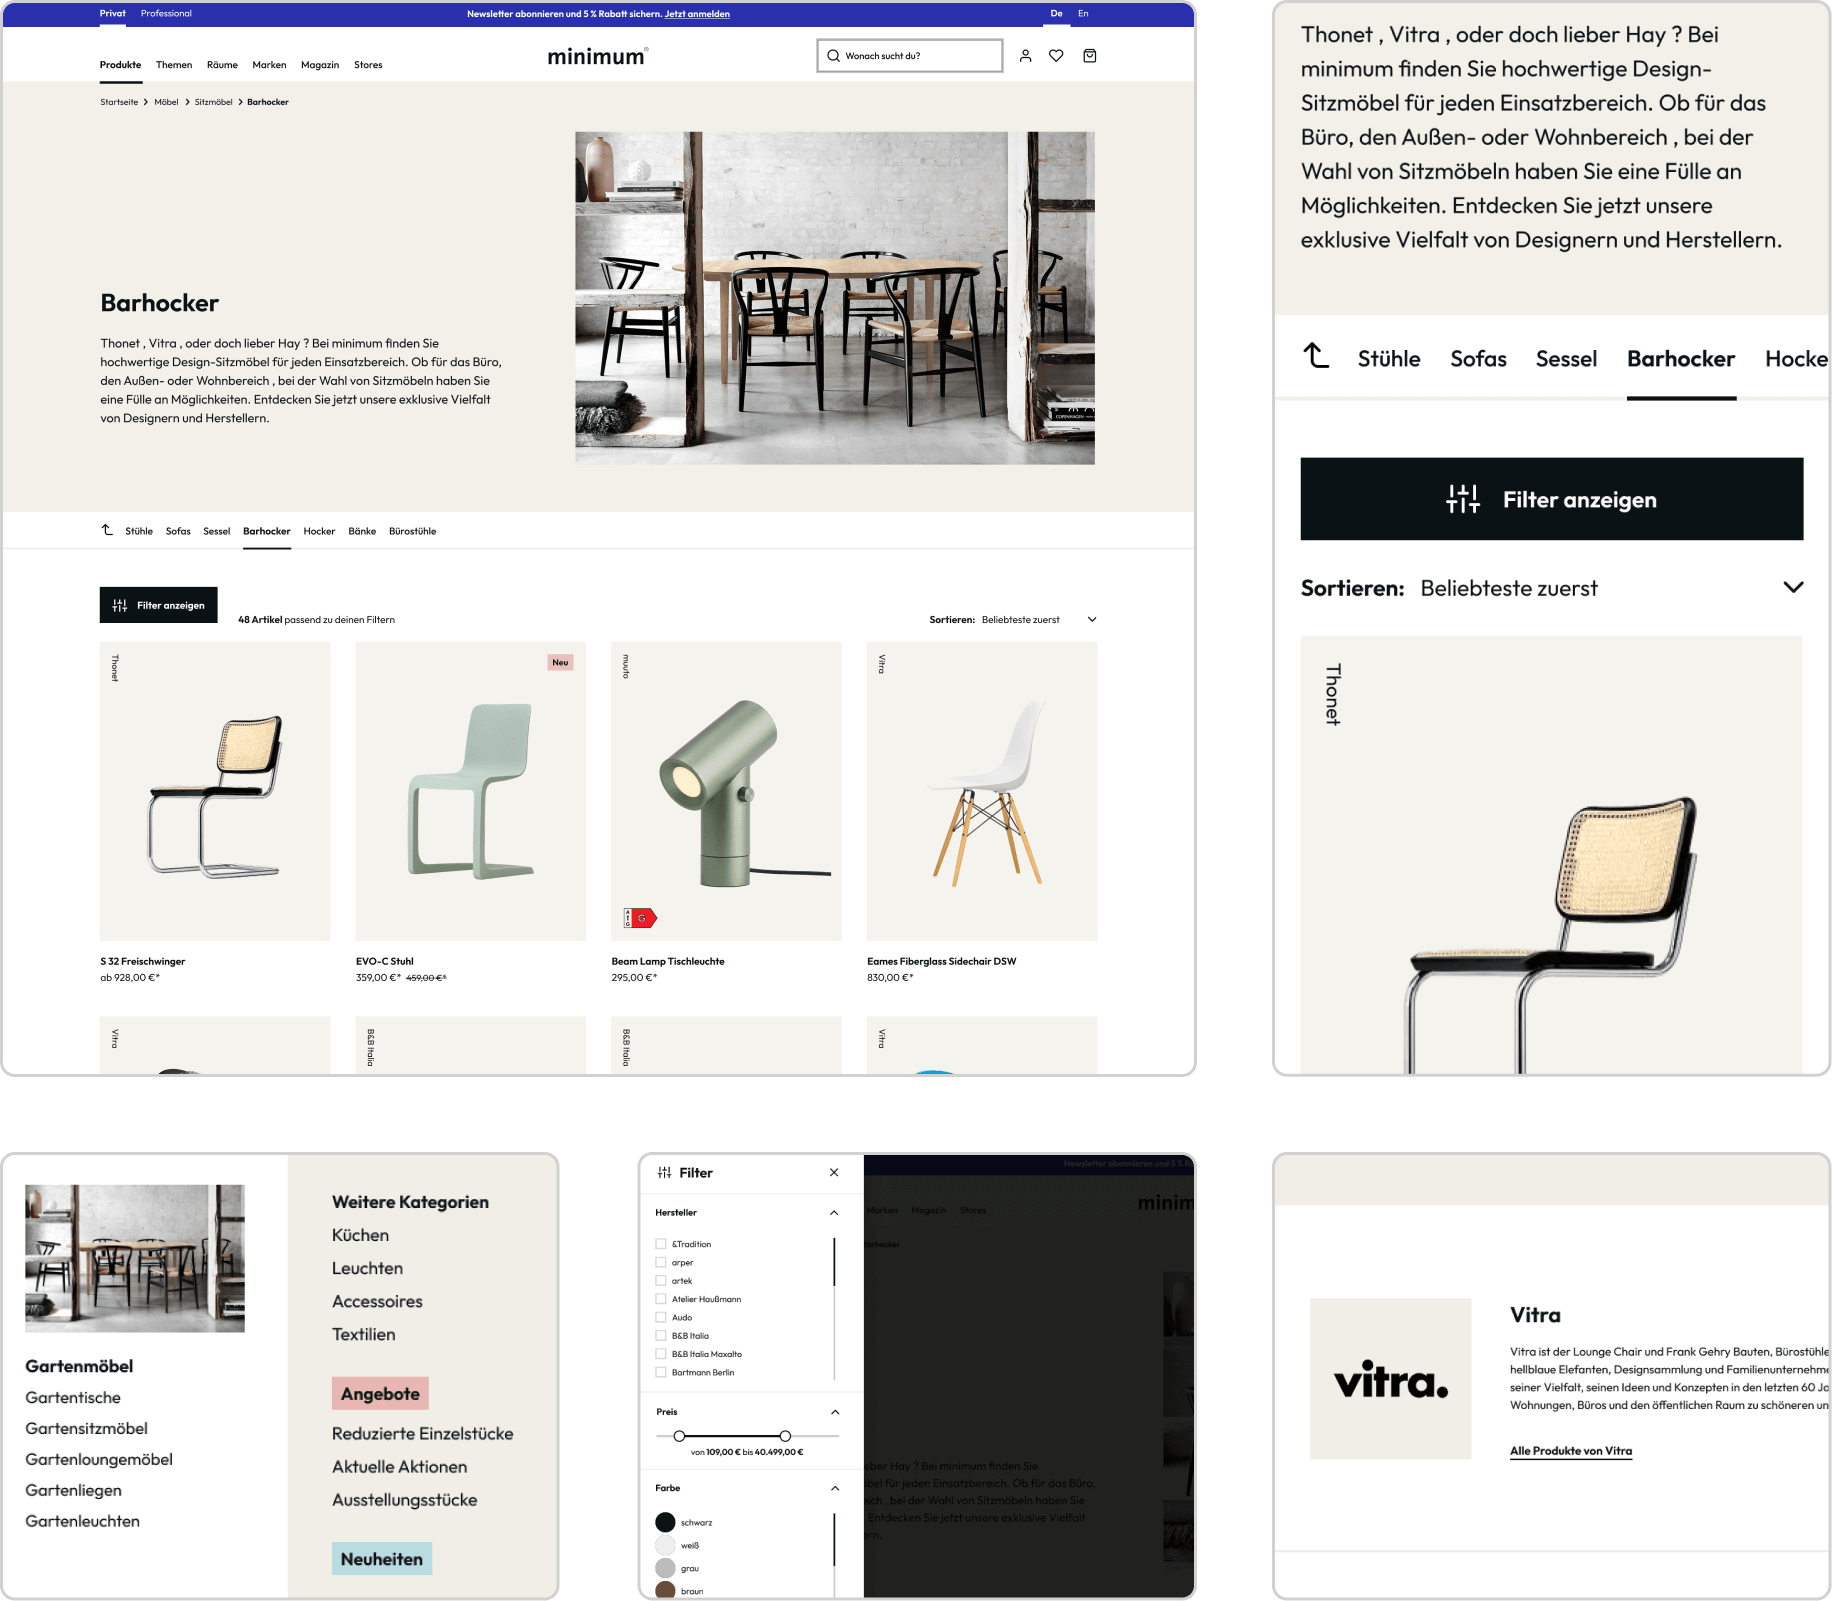
Task: Check the Atelier Haußmann checkbox
Action: [x=660, y=1299]
